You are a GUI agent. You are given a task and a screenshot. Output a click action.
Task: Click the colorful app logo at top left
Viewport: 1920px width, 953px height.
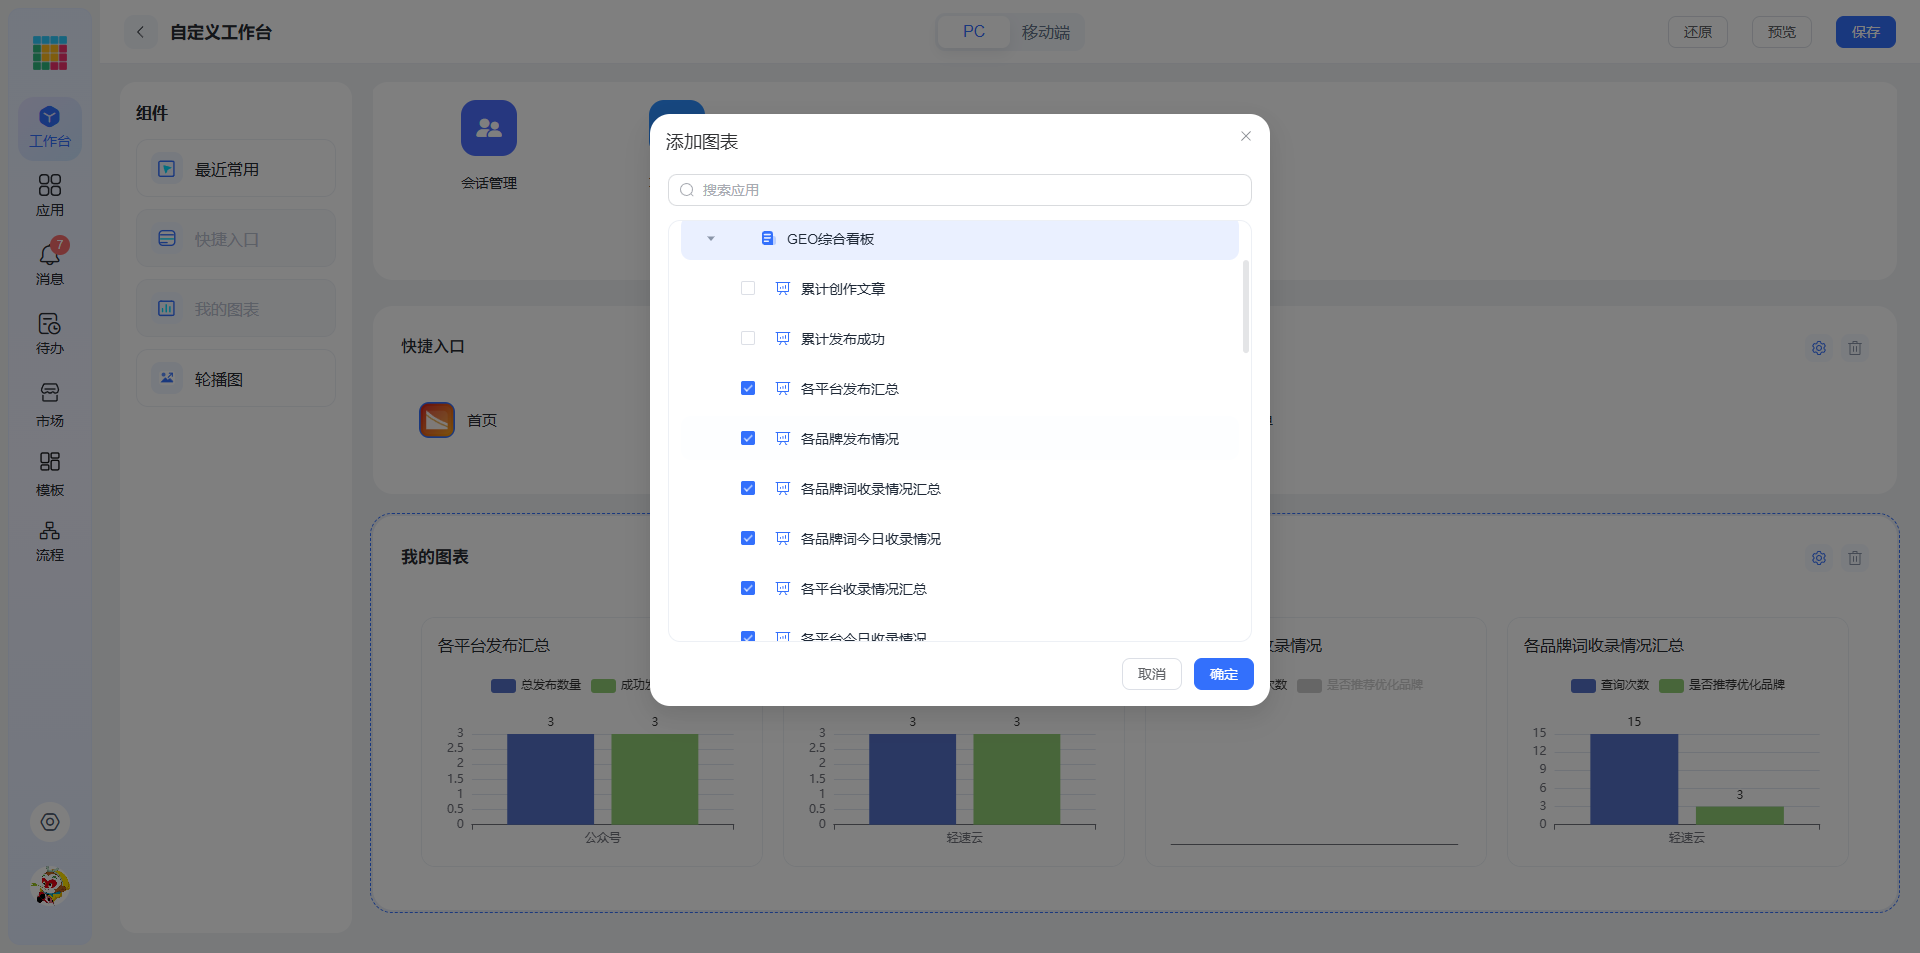click(x=49, y=52)
